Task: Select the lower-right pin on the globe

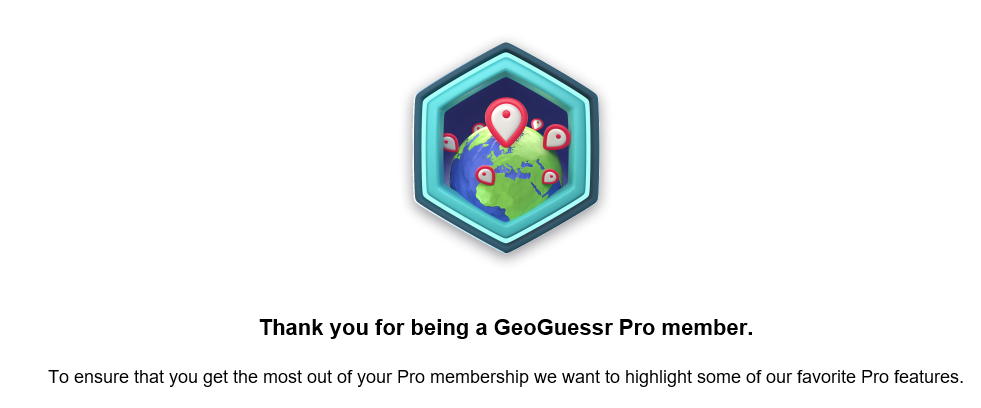Action: (x=549, y=178)
